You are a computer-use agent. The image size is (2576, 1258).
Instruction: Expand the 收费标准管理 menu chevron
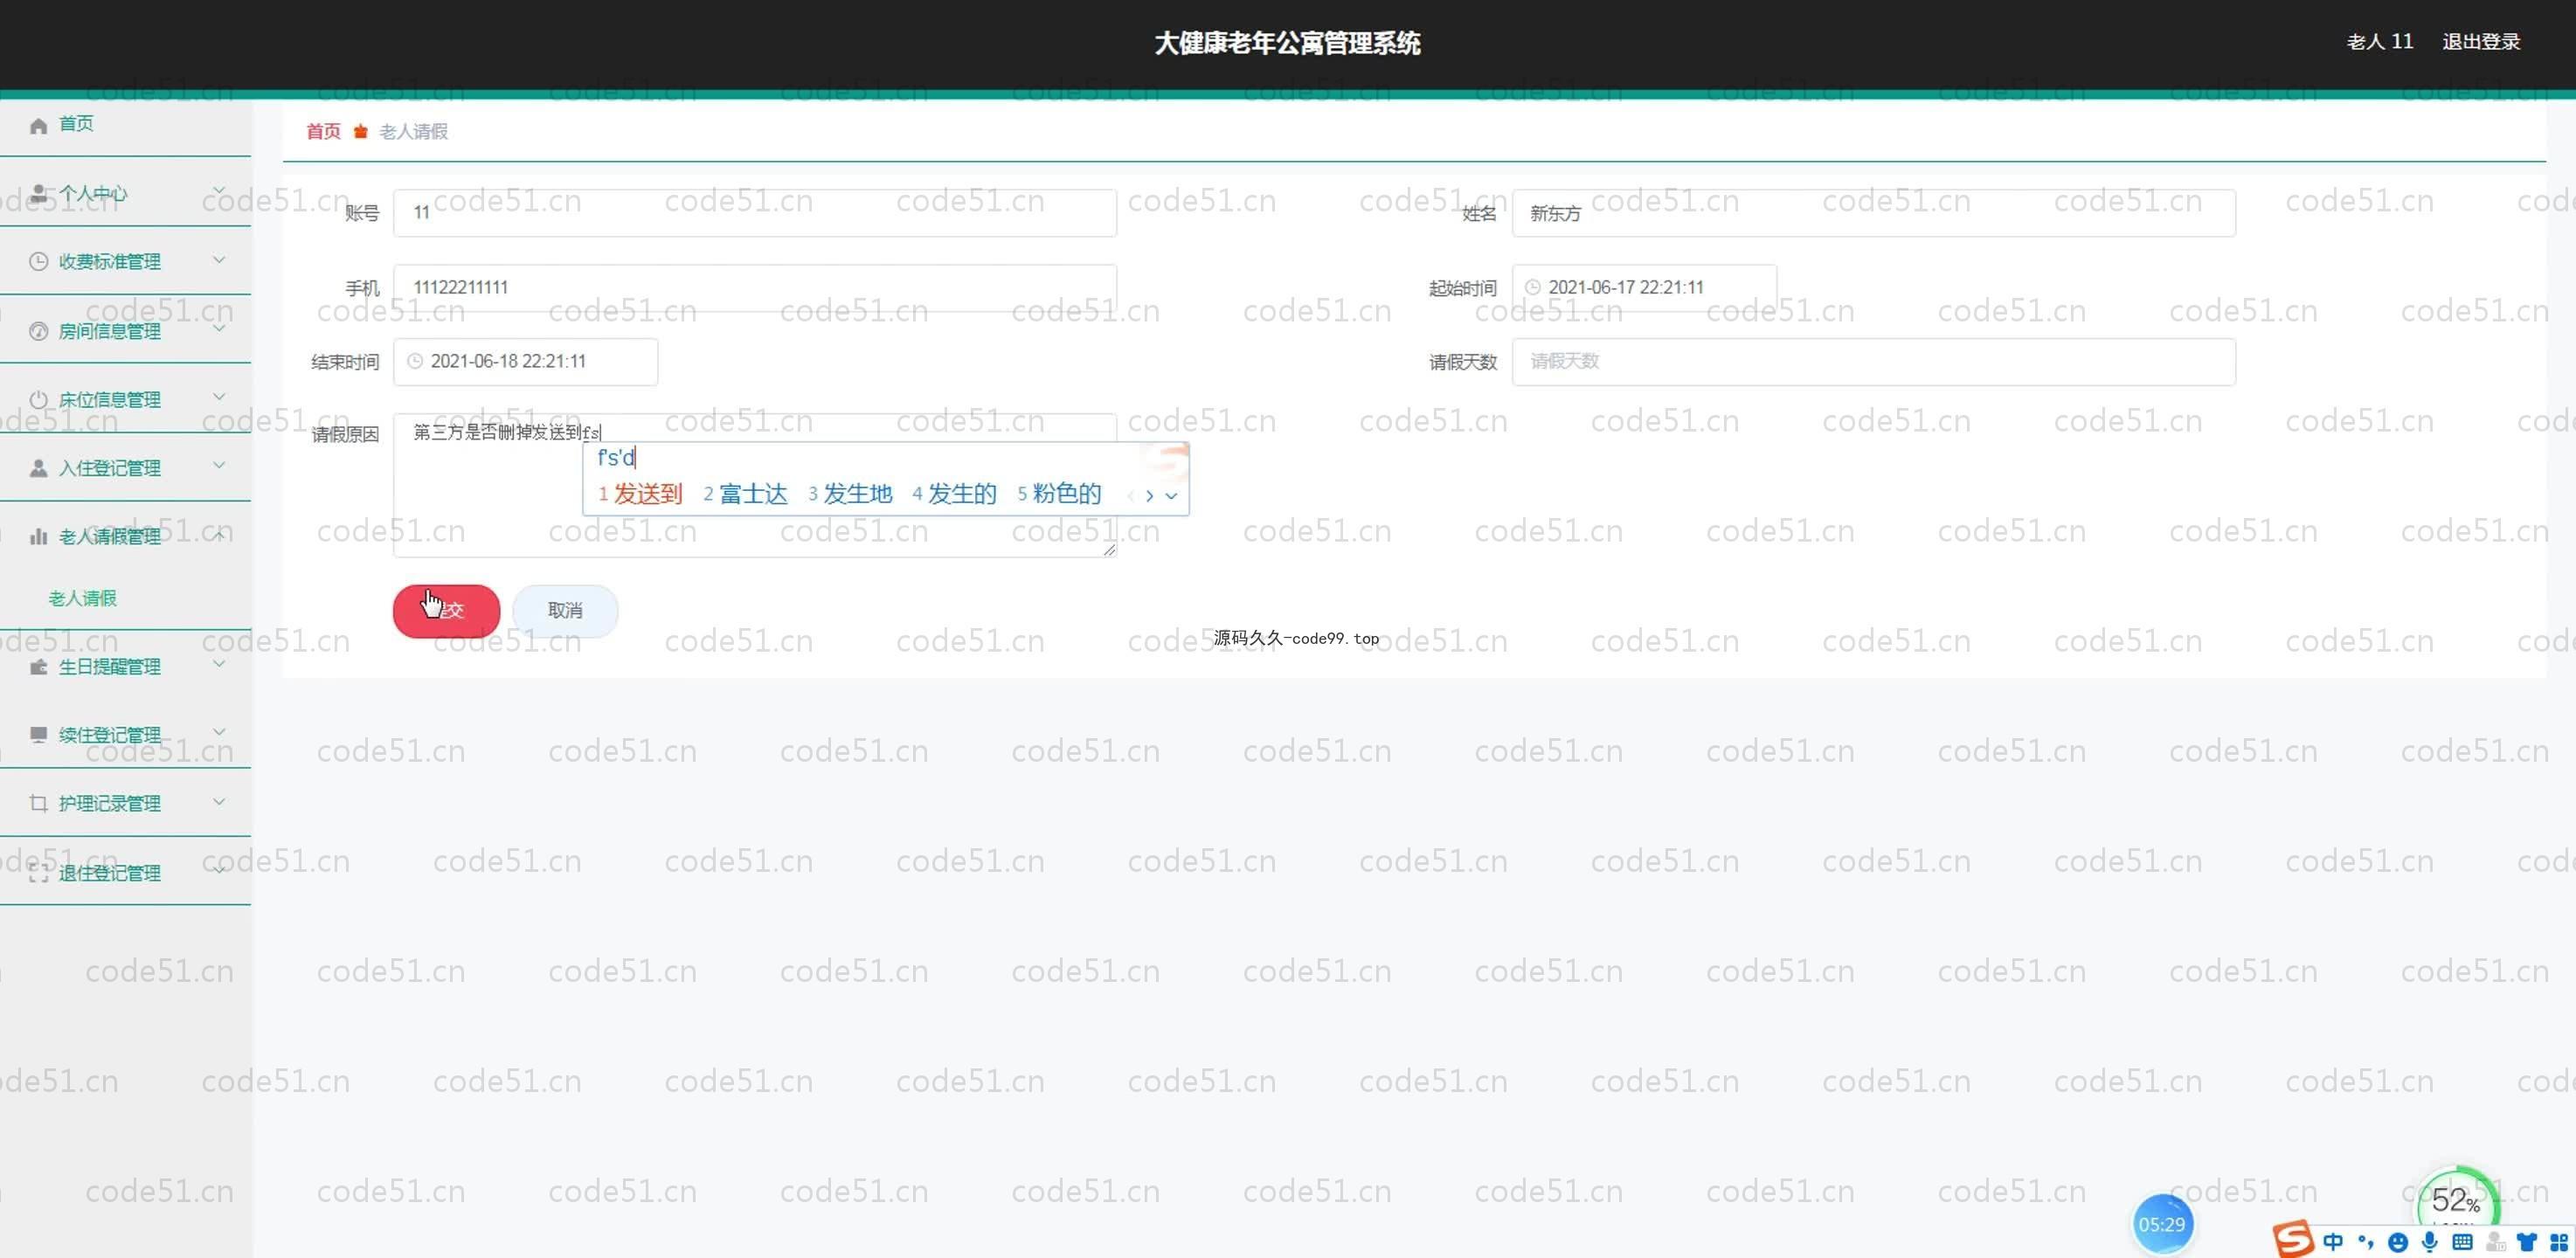[218, 260]
